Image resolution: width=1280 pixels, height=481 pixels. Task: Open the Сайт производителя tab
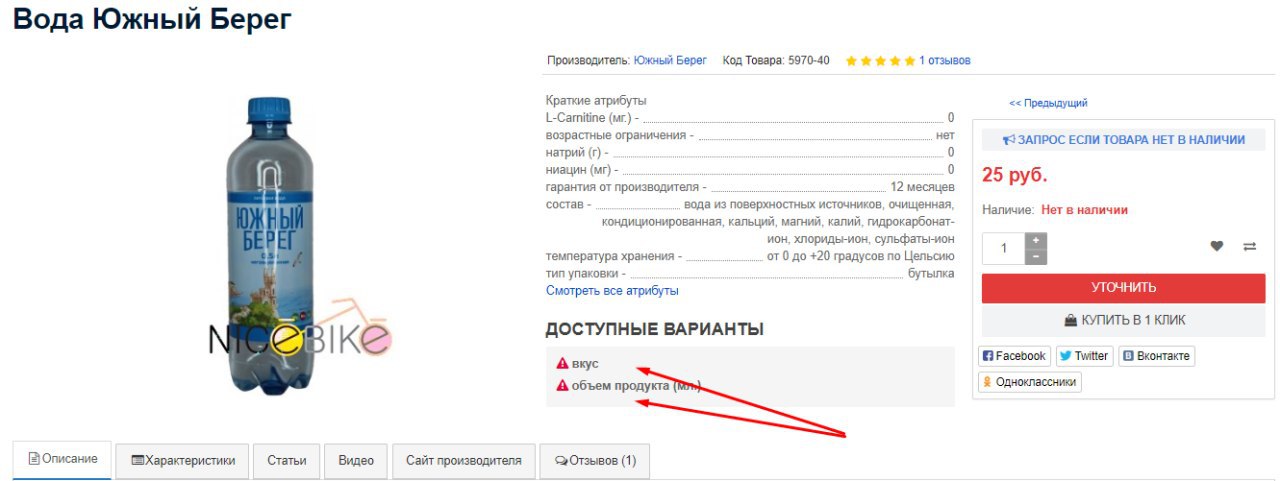point(463,461)
